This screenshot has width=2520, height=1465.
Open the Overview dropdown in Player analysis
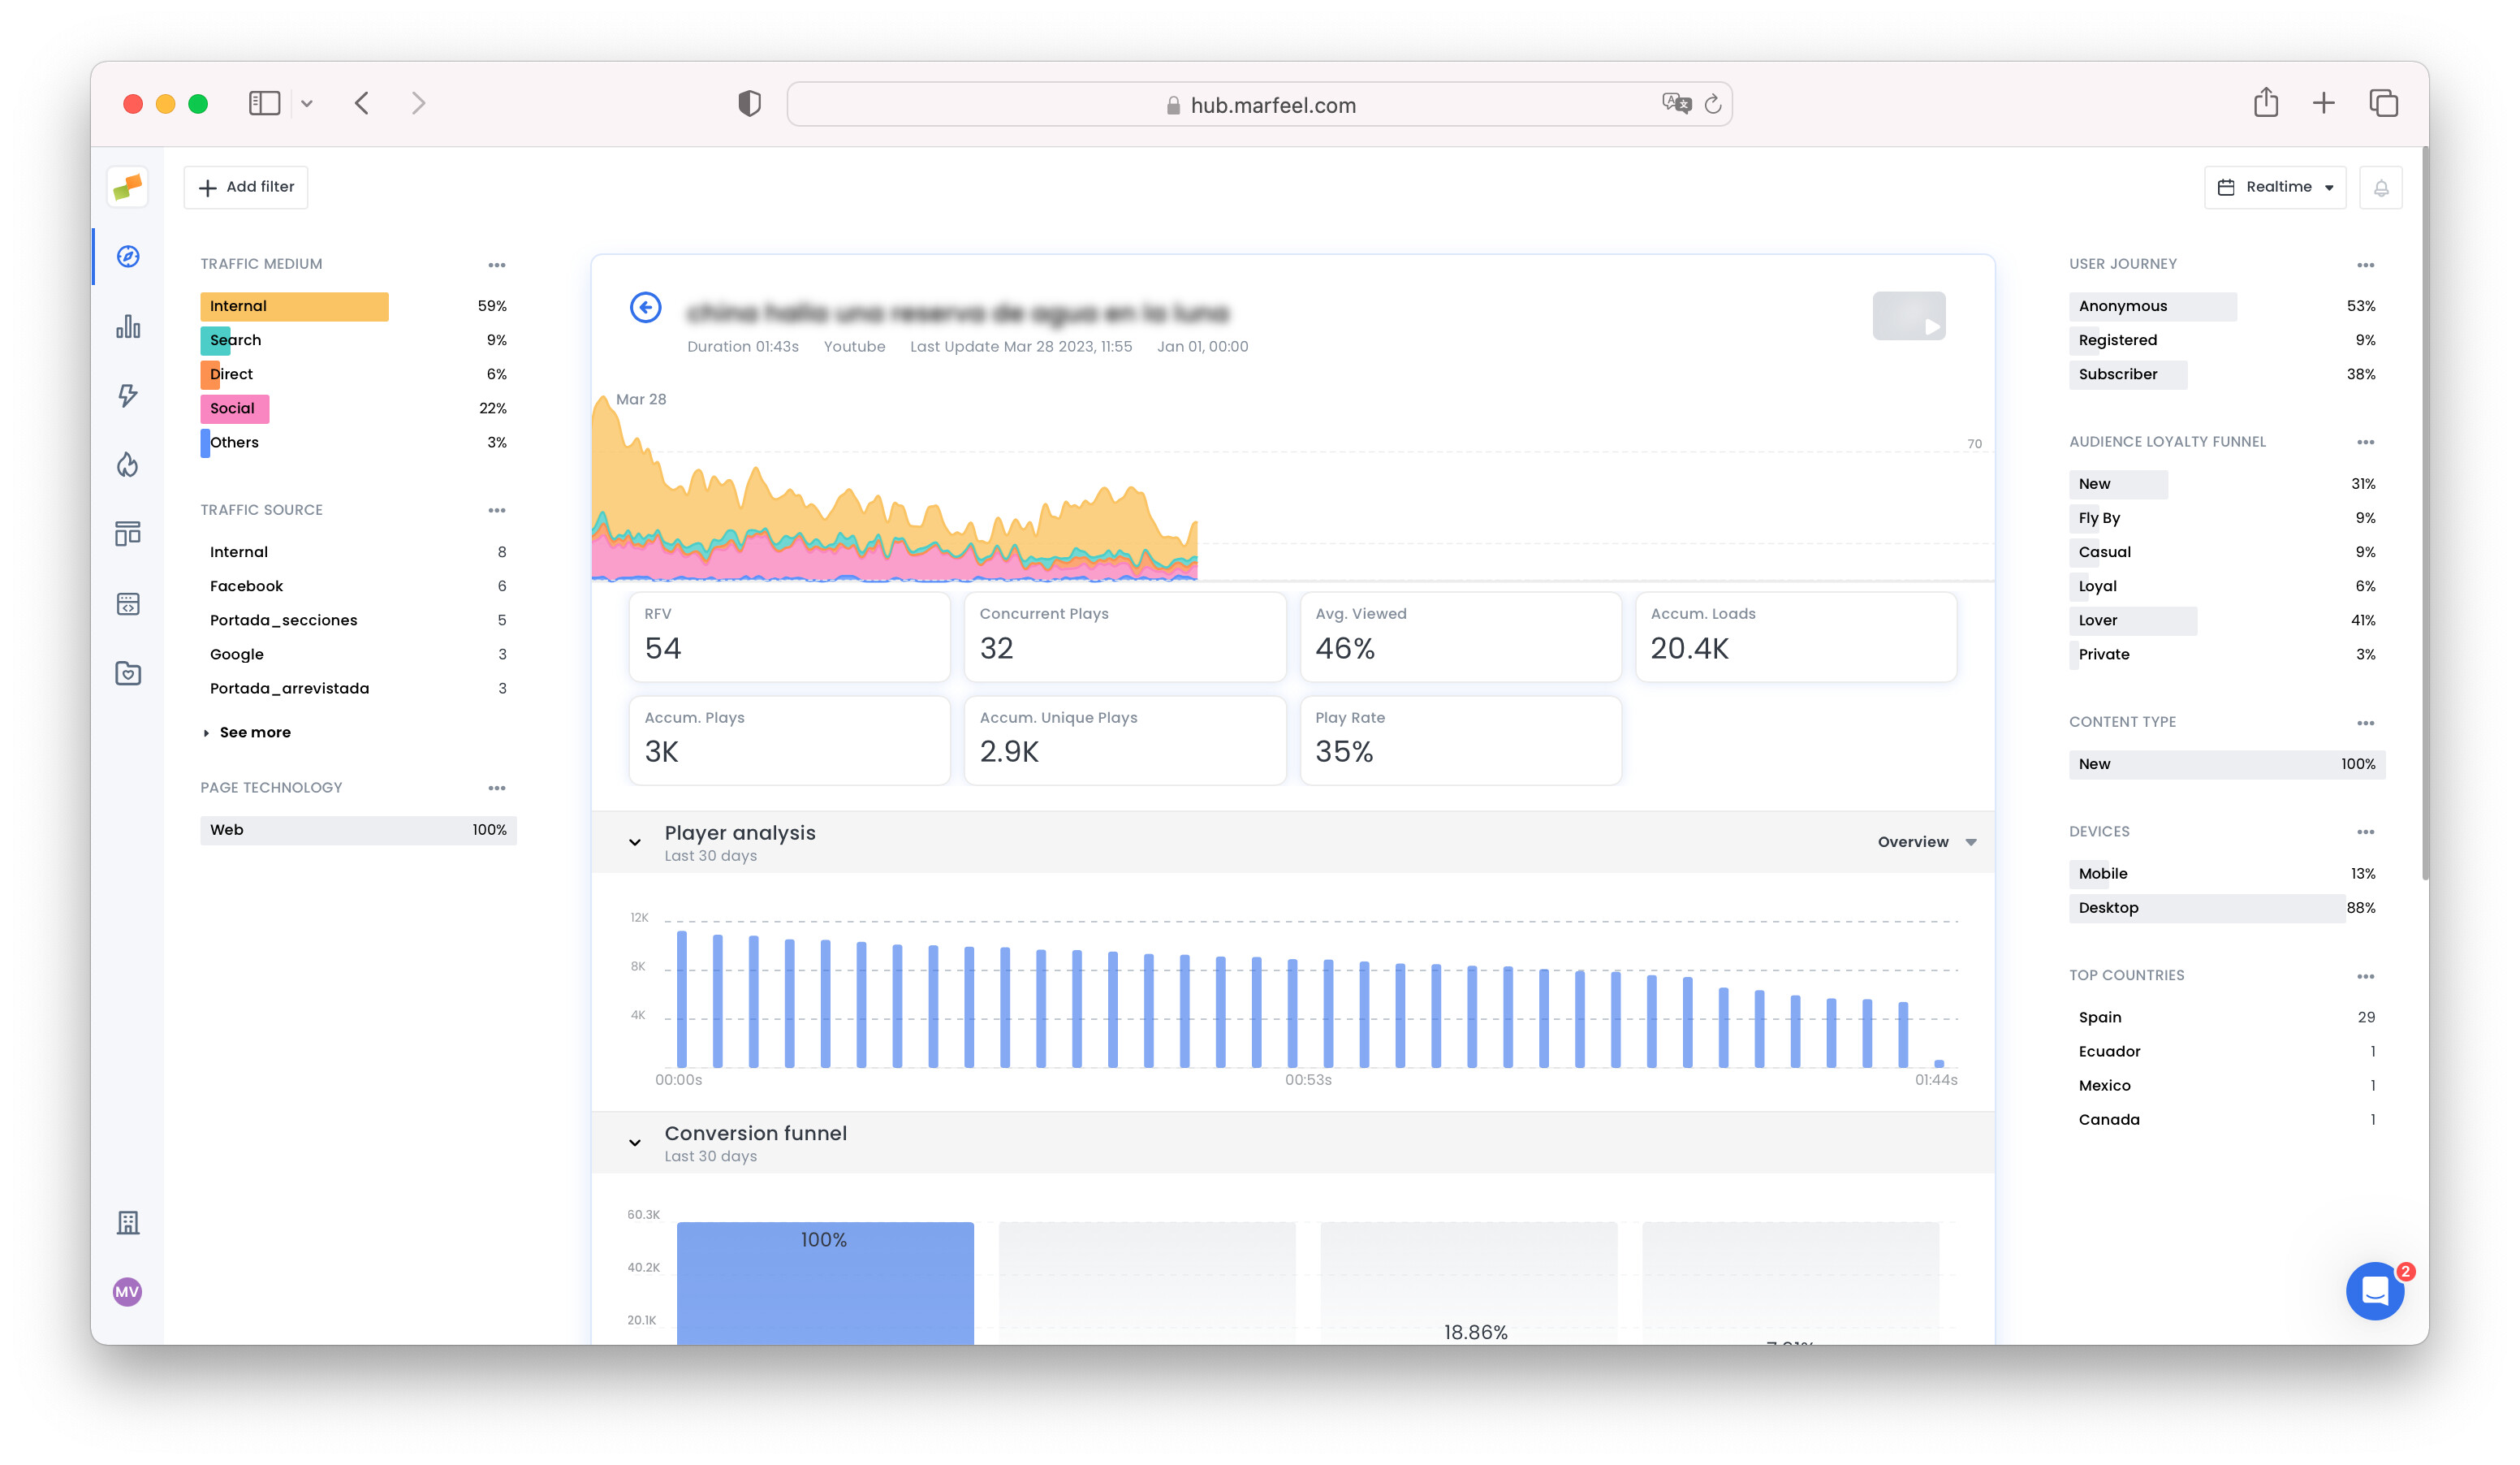(x=1924, y=841)
